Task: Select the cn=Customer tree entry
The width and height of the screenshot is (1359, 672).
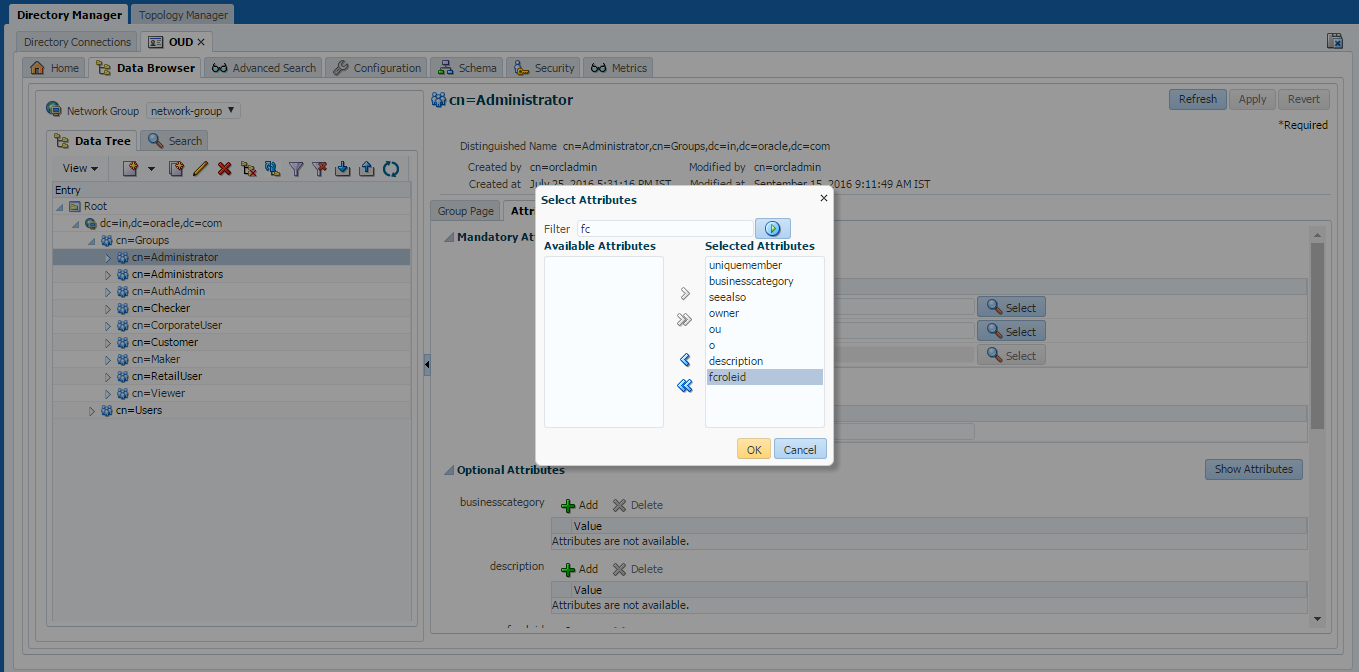Action: [164, 342]
